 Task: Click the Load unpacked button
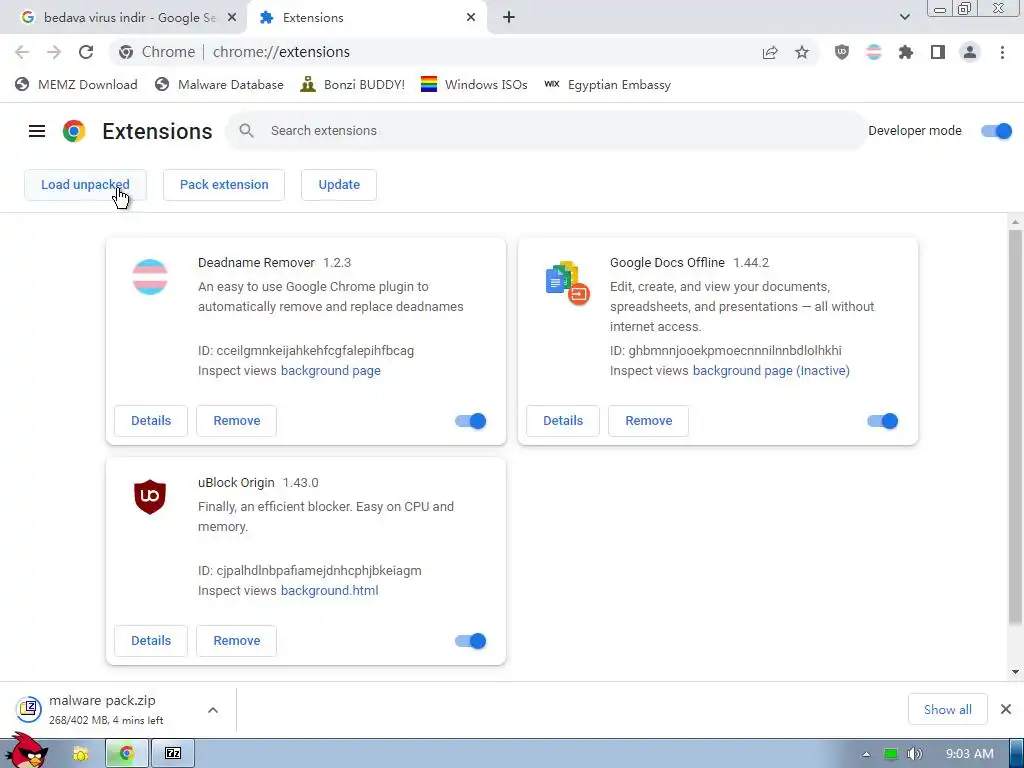(x=85, y=185)
